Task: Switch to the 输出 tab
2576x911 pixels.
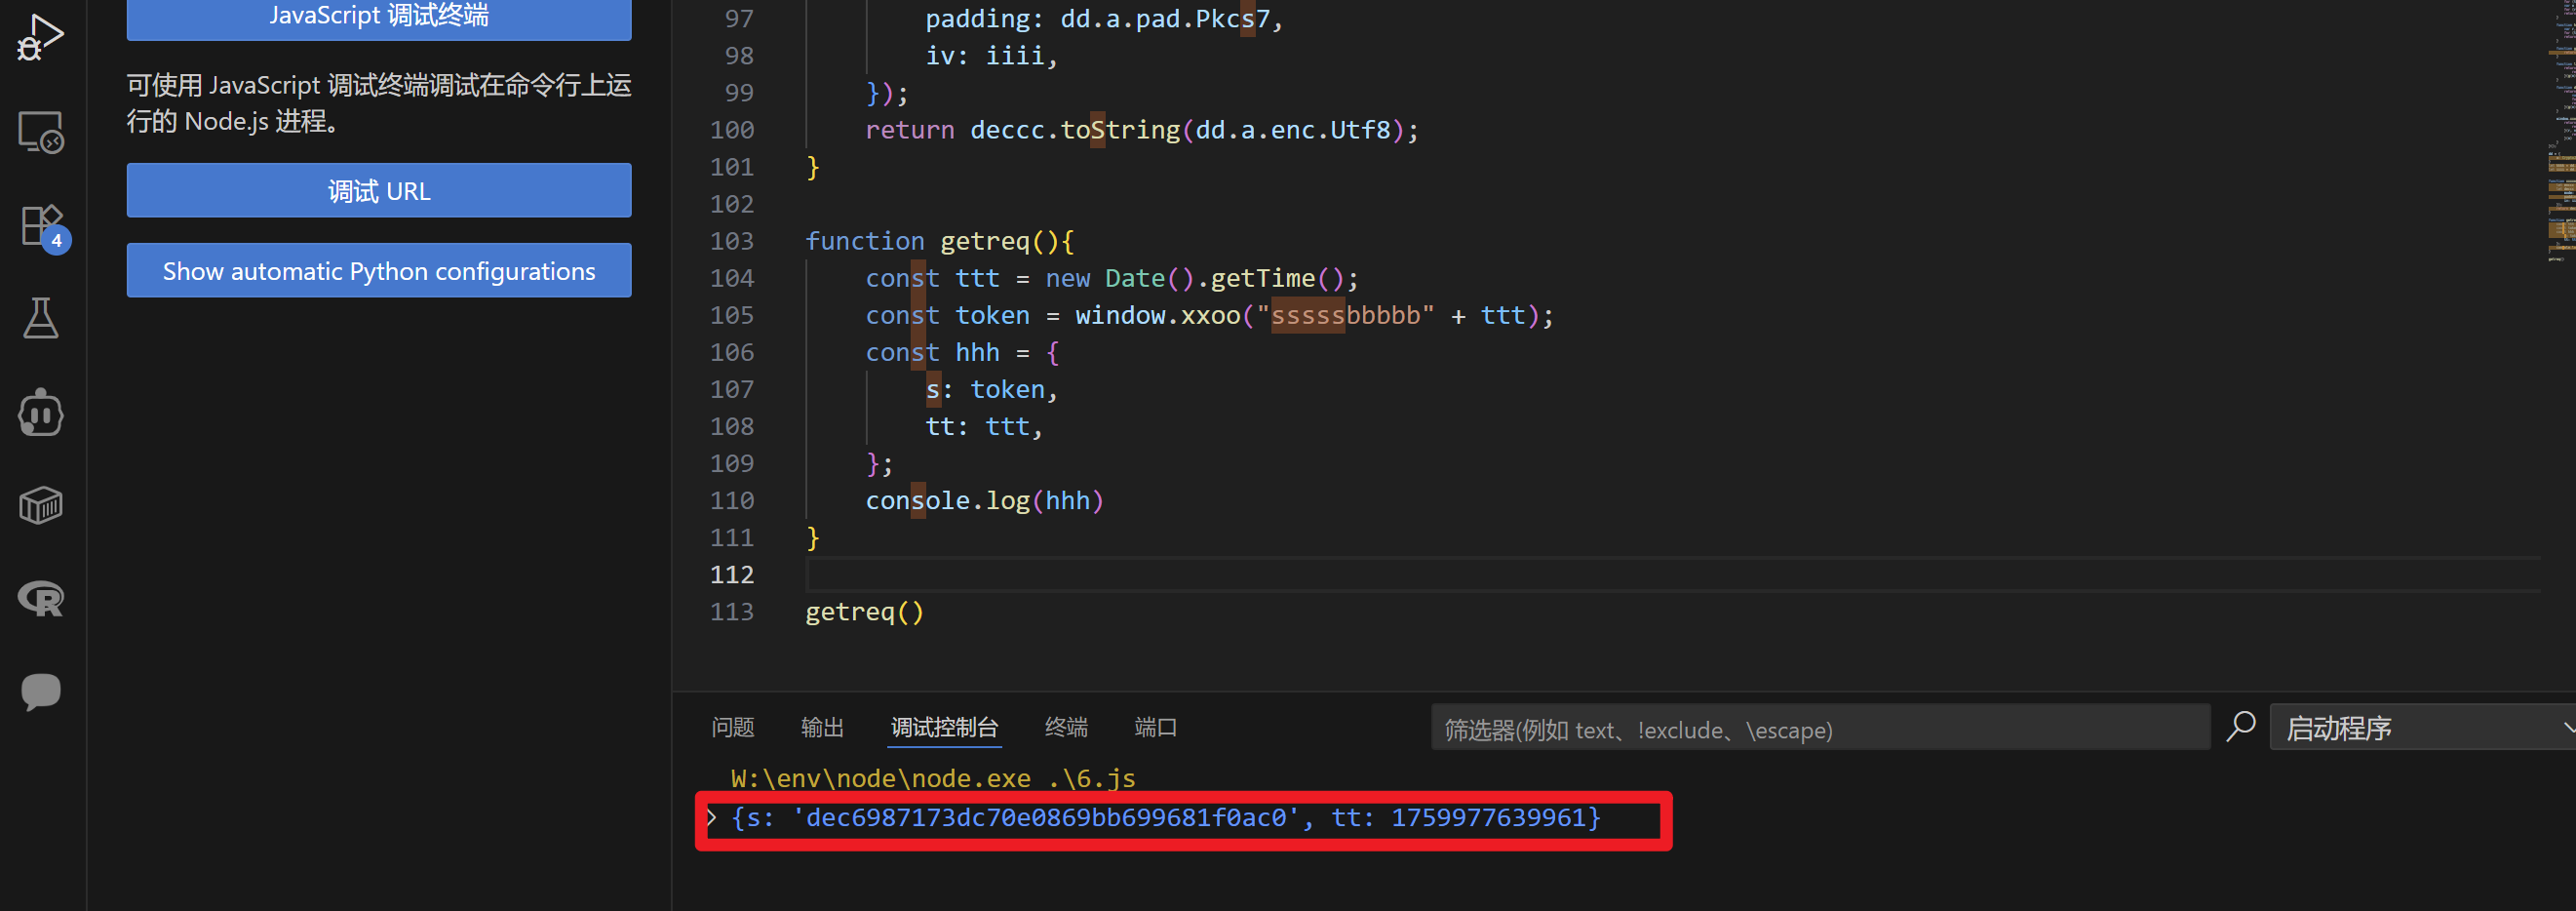Action: pyautogui.click(x=823, y=727)
